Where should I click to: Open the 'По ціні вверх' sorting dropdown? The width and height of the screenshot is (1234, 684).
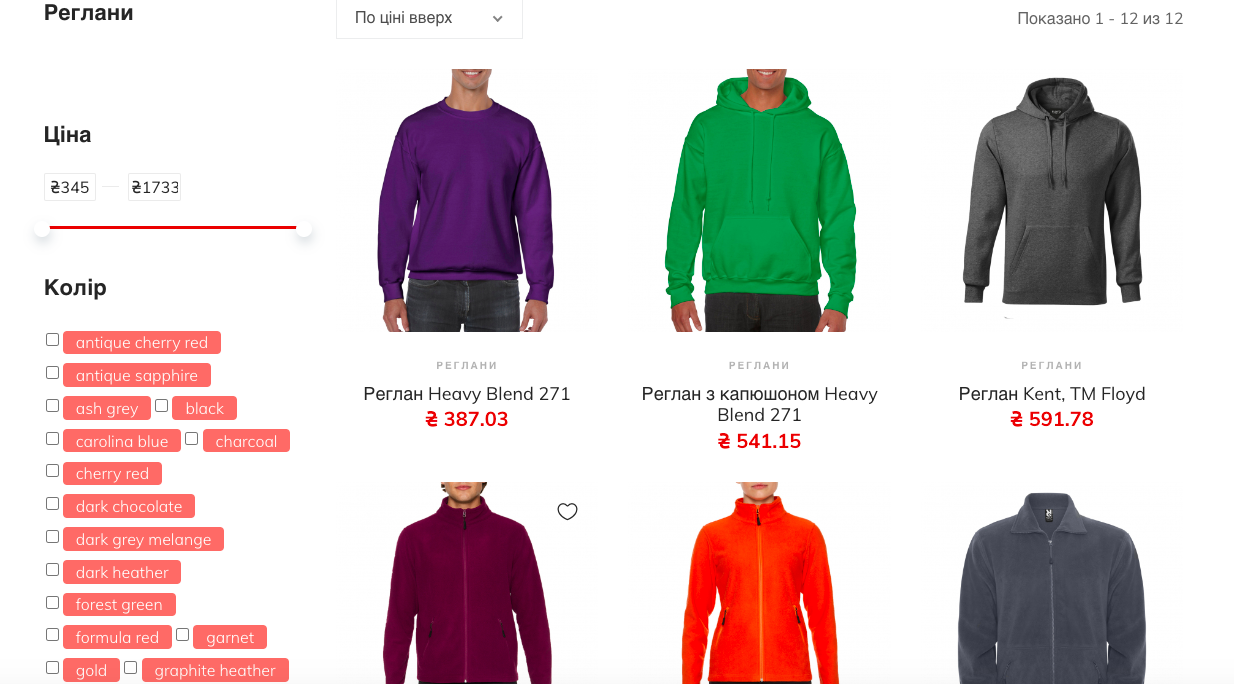429,18
